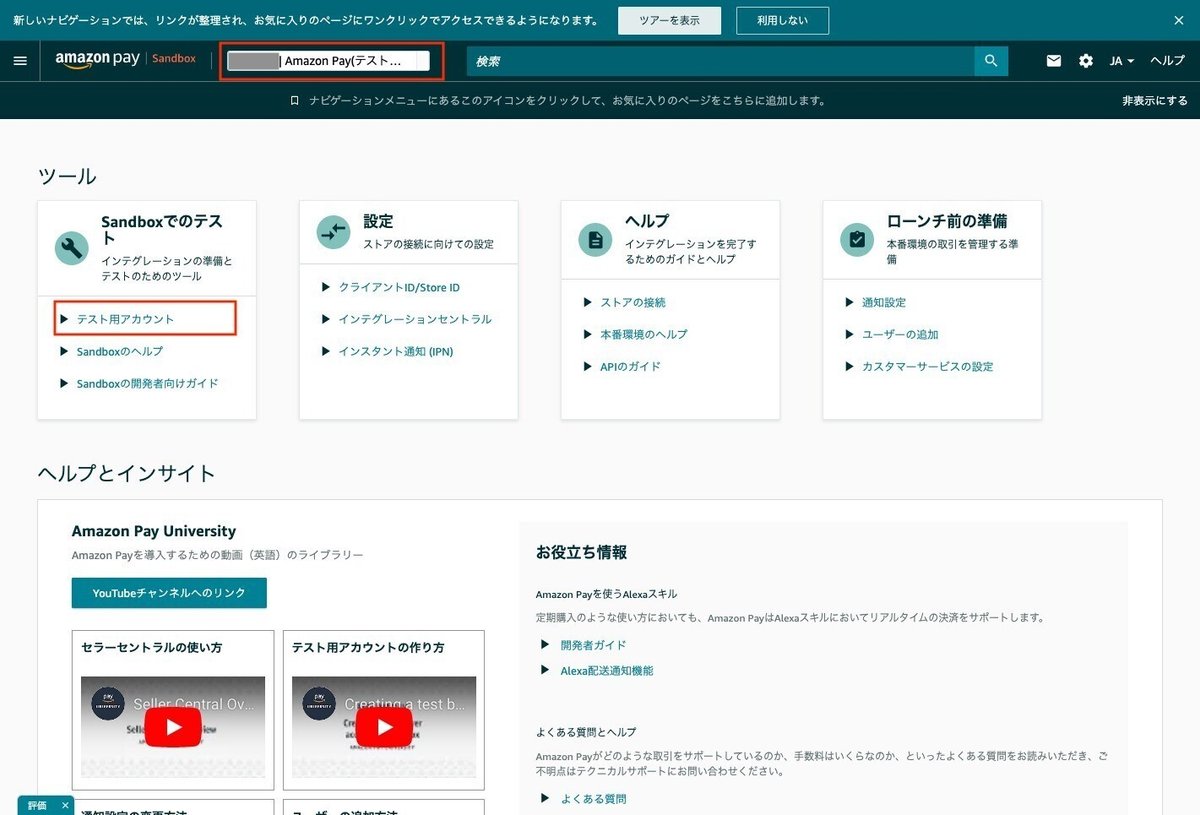Viewport: 1200px width, 815px height.
Task: Click YouTubeチャンネルへのリンク button
Action: click(x=169, y=593)
